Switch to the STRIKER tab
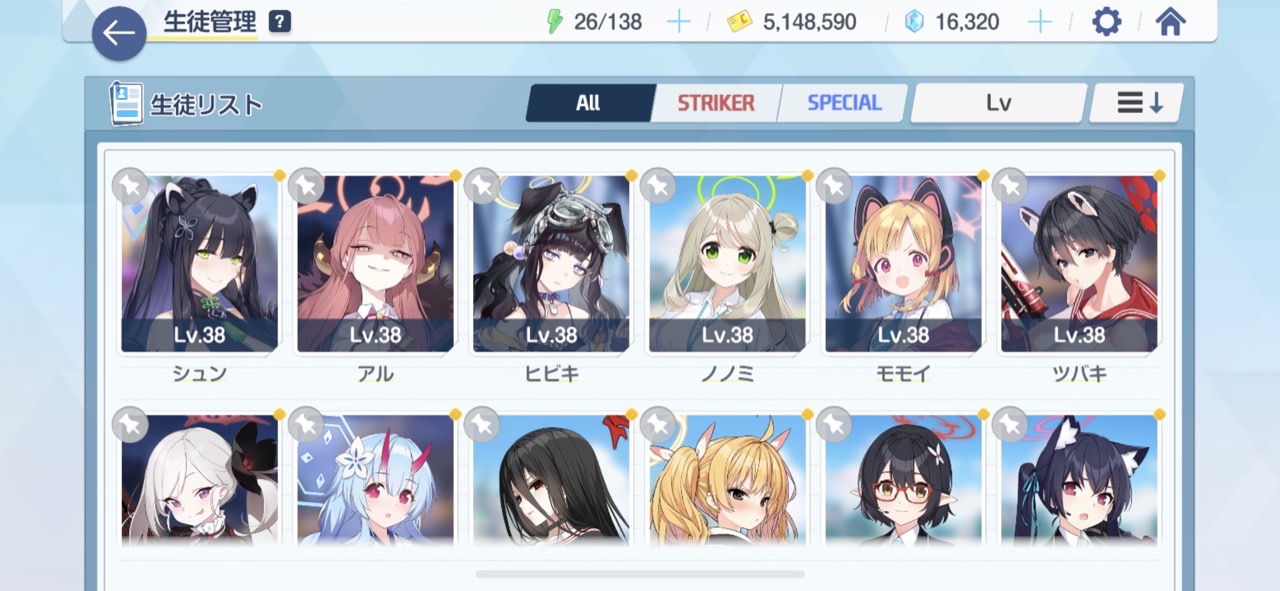This screenshot has height=591, width=1280. coord(716,103)
